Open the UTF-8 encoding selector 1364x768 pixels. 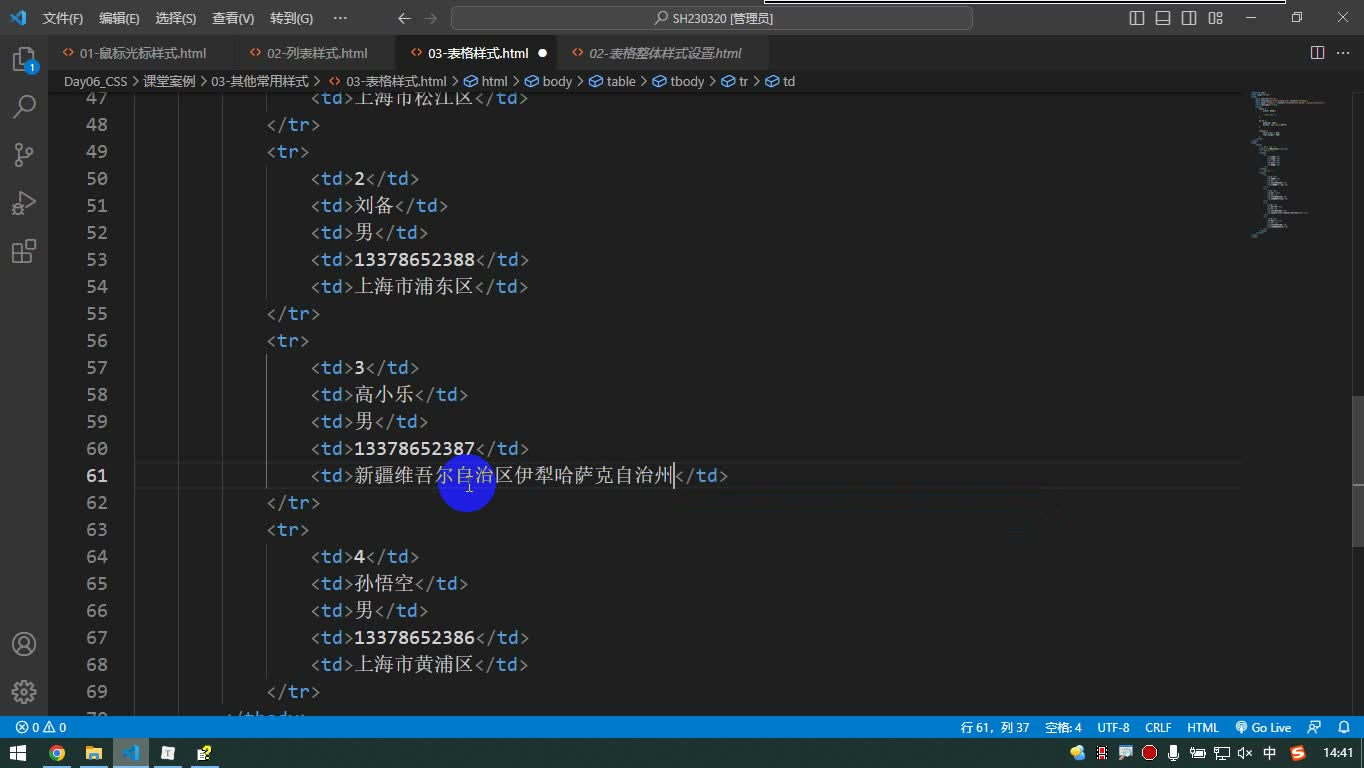[x=1113, y=728]
